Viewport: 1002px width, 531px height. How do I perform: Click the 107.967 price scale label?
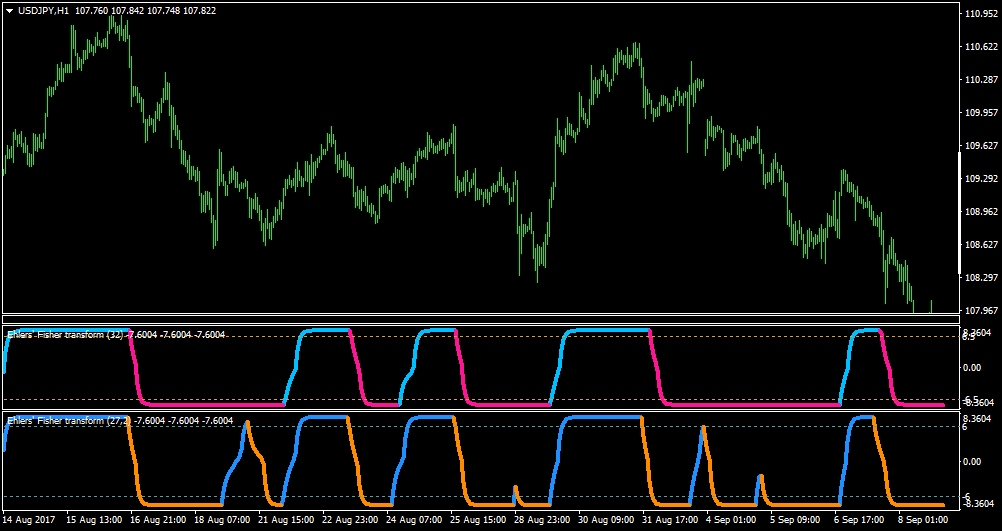tap(982, 311)
